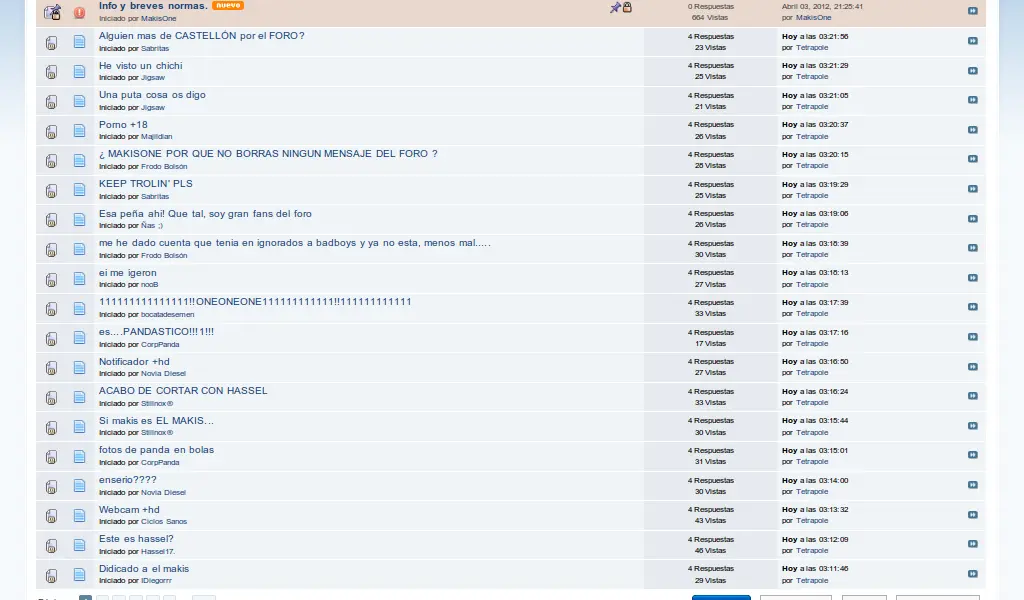
Task: Open thread 'Si makis es EL MAKIS...'
Action: pyautogui.click(x=156, y=420)
